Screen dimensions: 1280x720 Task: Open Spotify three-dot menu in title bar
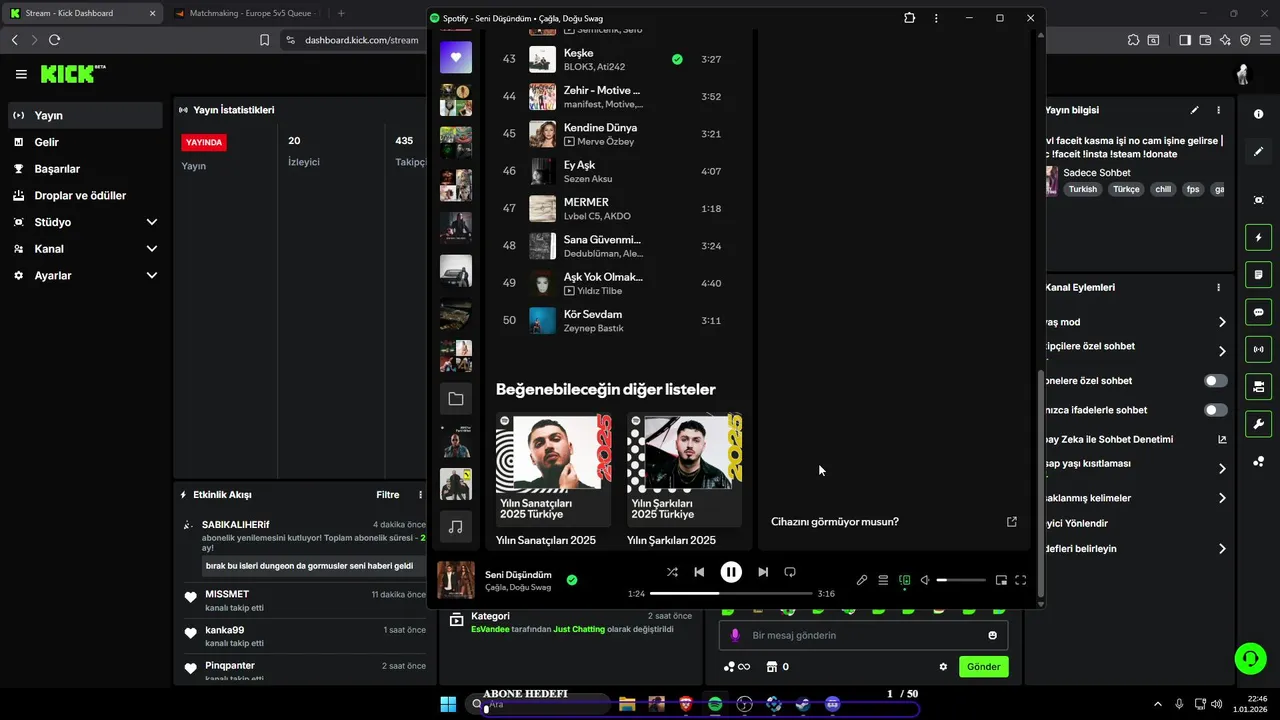[x=936, y=18]
